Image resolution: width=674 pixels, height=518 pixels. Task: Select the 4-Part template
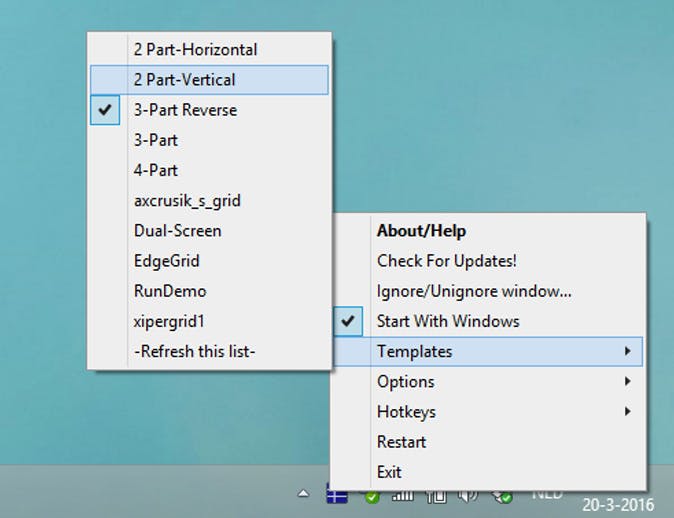pyautogui.click(x=209, y=170)
